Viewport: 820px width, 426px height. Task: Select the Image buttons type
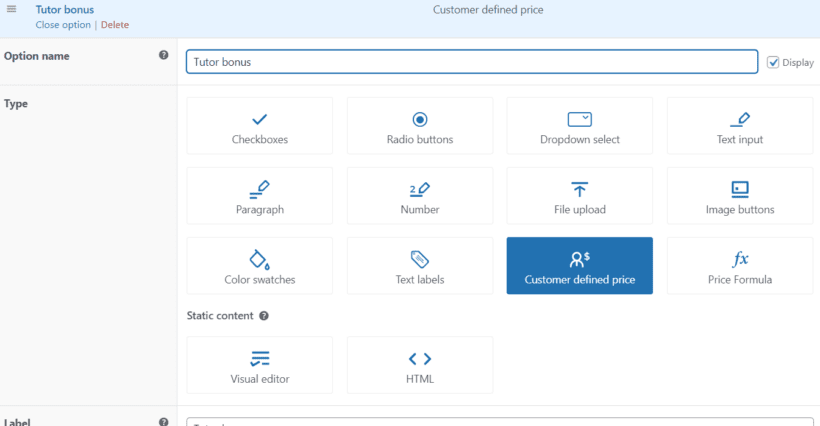(x=739, y=195)
